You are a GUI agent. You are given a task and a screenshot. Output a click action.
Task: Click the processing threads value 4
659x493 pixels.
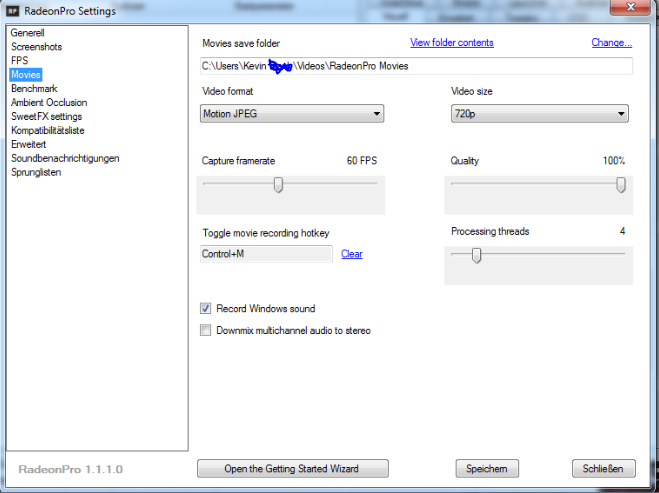[622, 231]
